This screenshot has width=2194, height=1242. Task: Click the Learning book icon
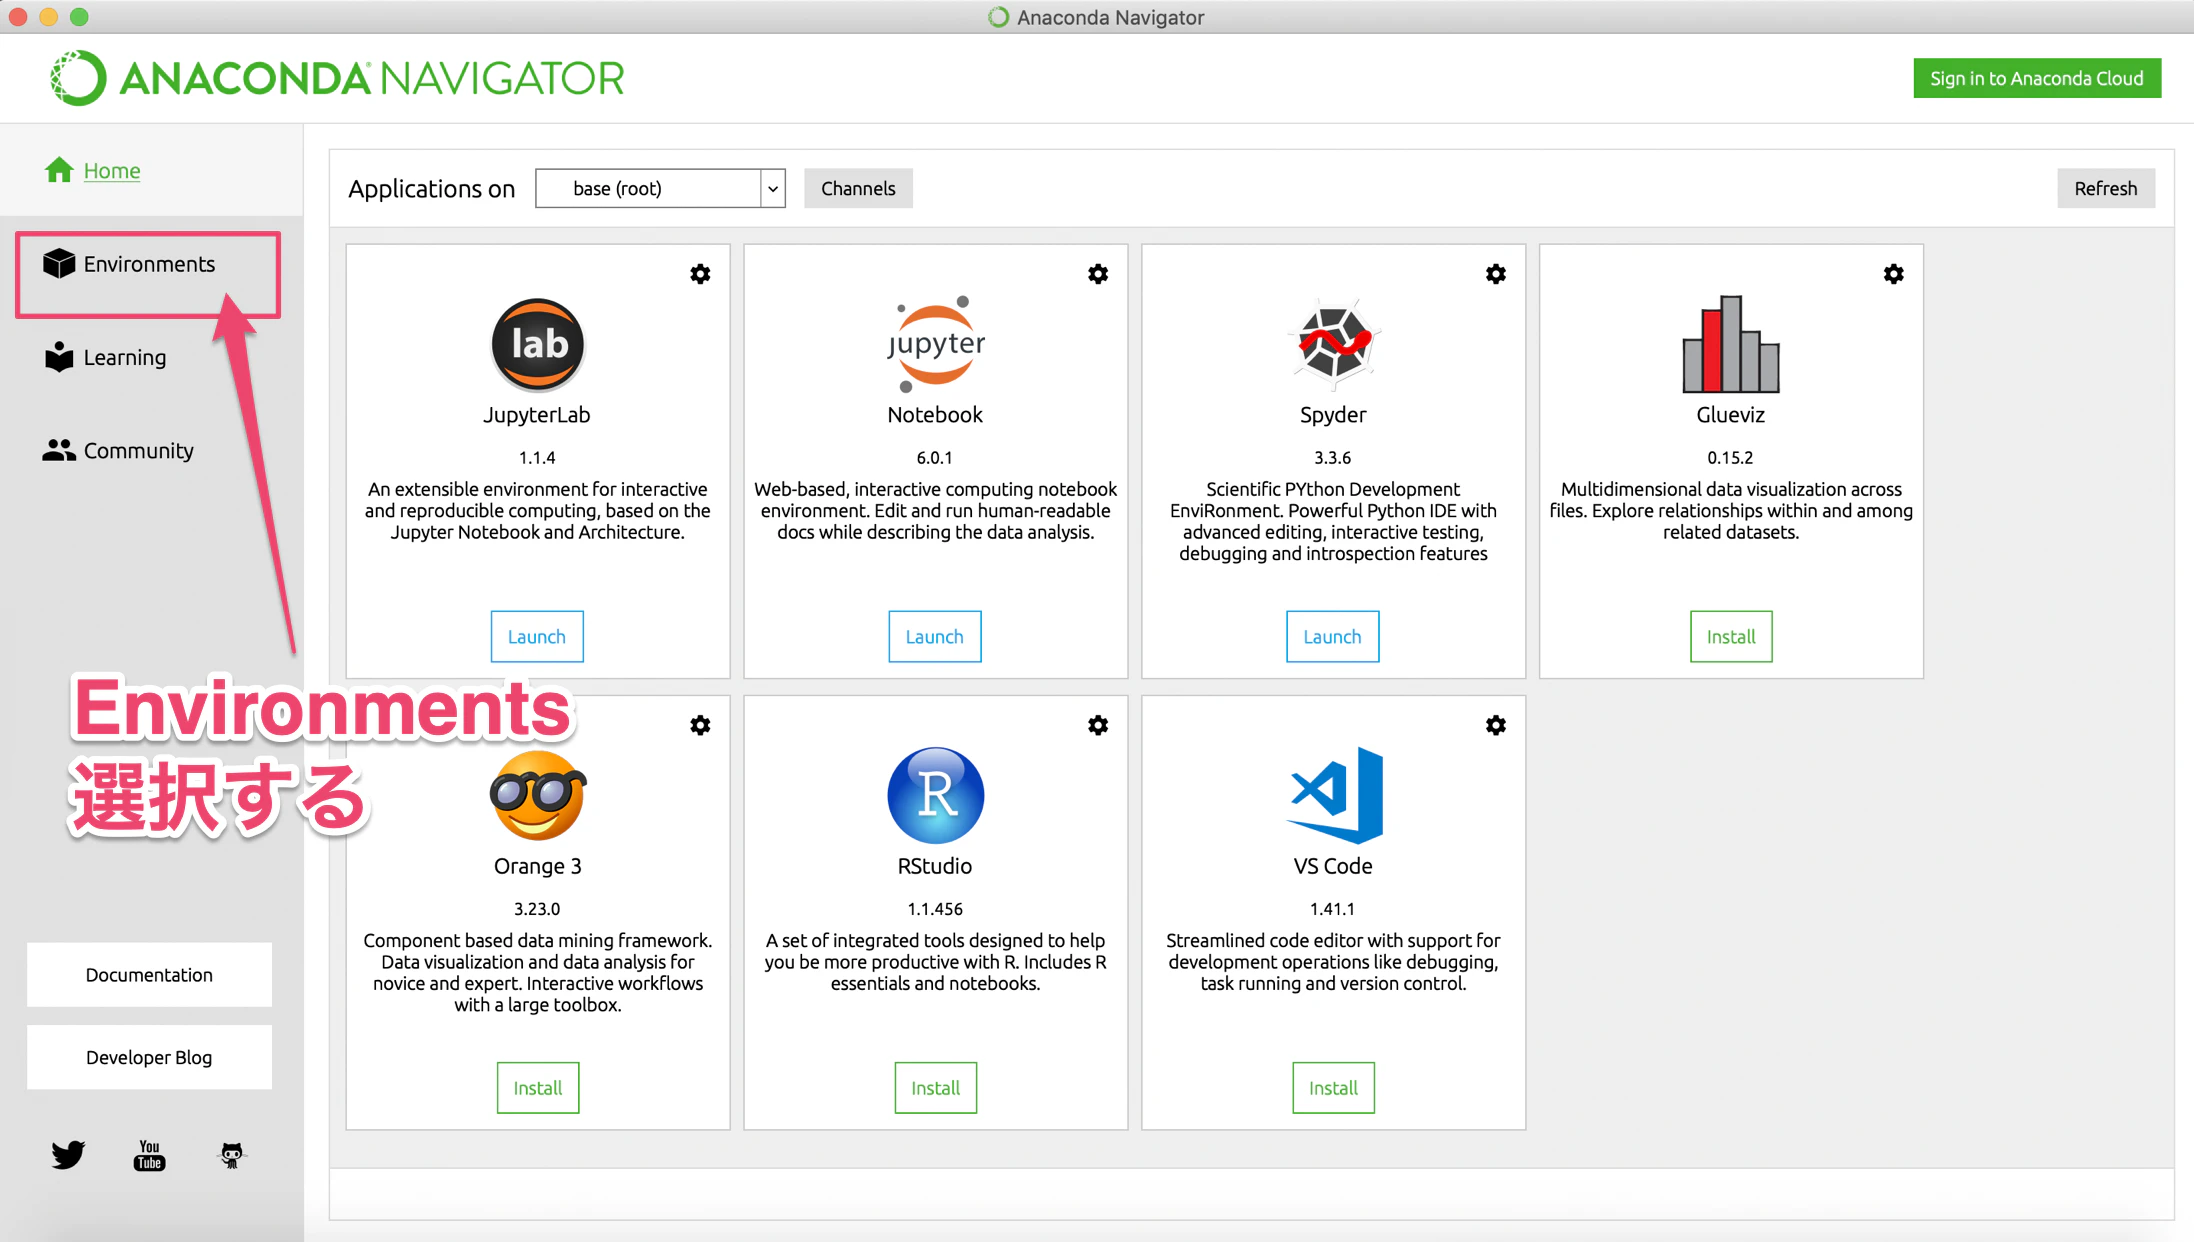coord(59,357)
